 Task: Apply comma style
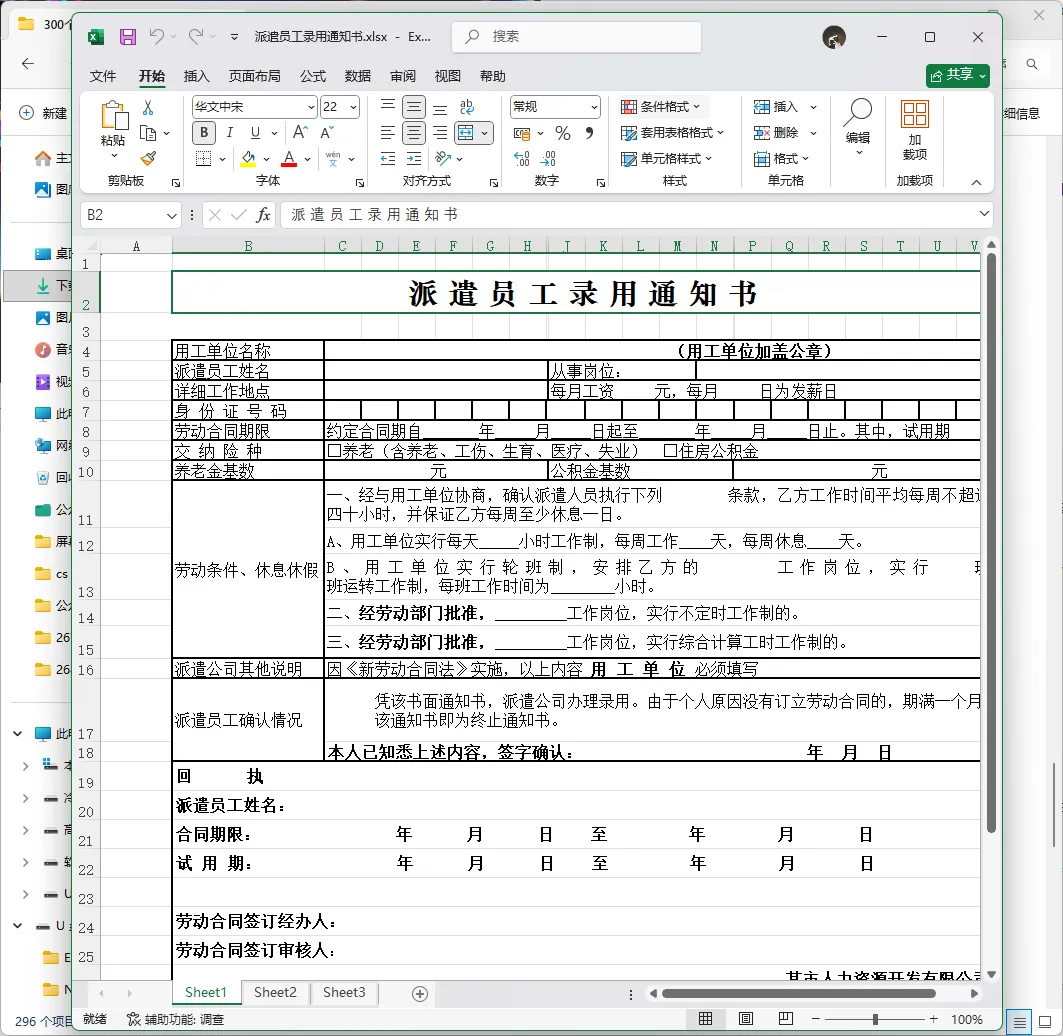point(589,133)
